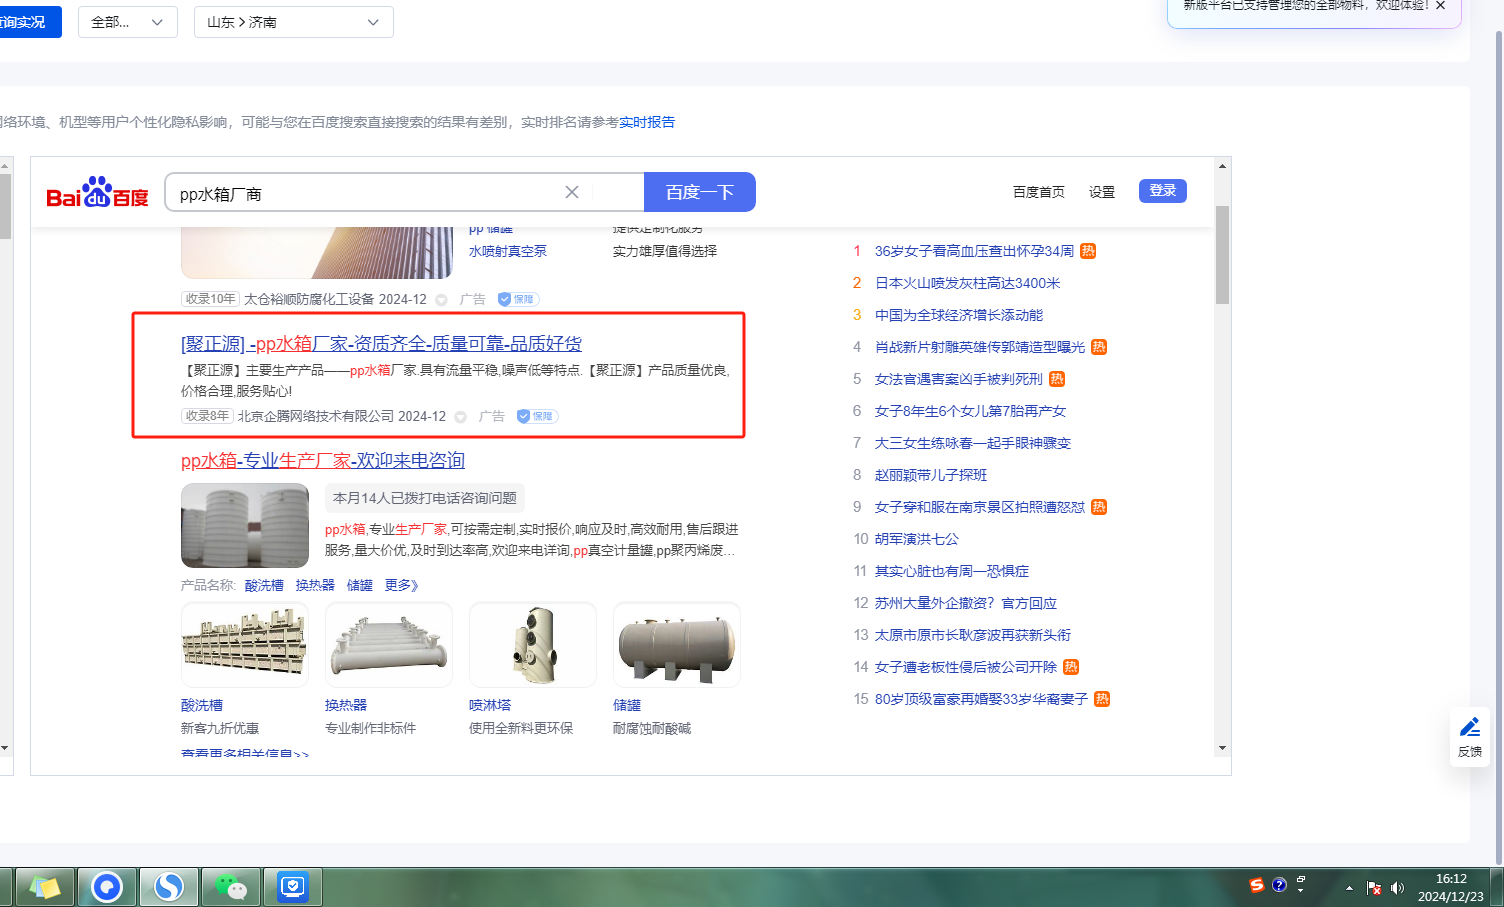Click the Baidu logo
Image resolution: width=1504 pixels, height=907 pixels.
pyautogui.click(x=97, y=192)
